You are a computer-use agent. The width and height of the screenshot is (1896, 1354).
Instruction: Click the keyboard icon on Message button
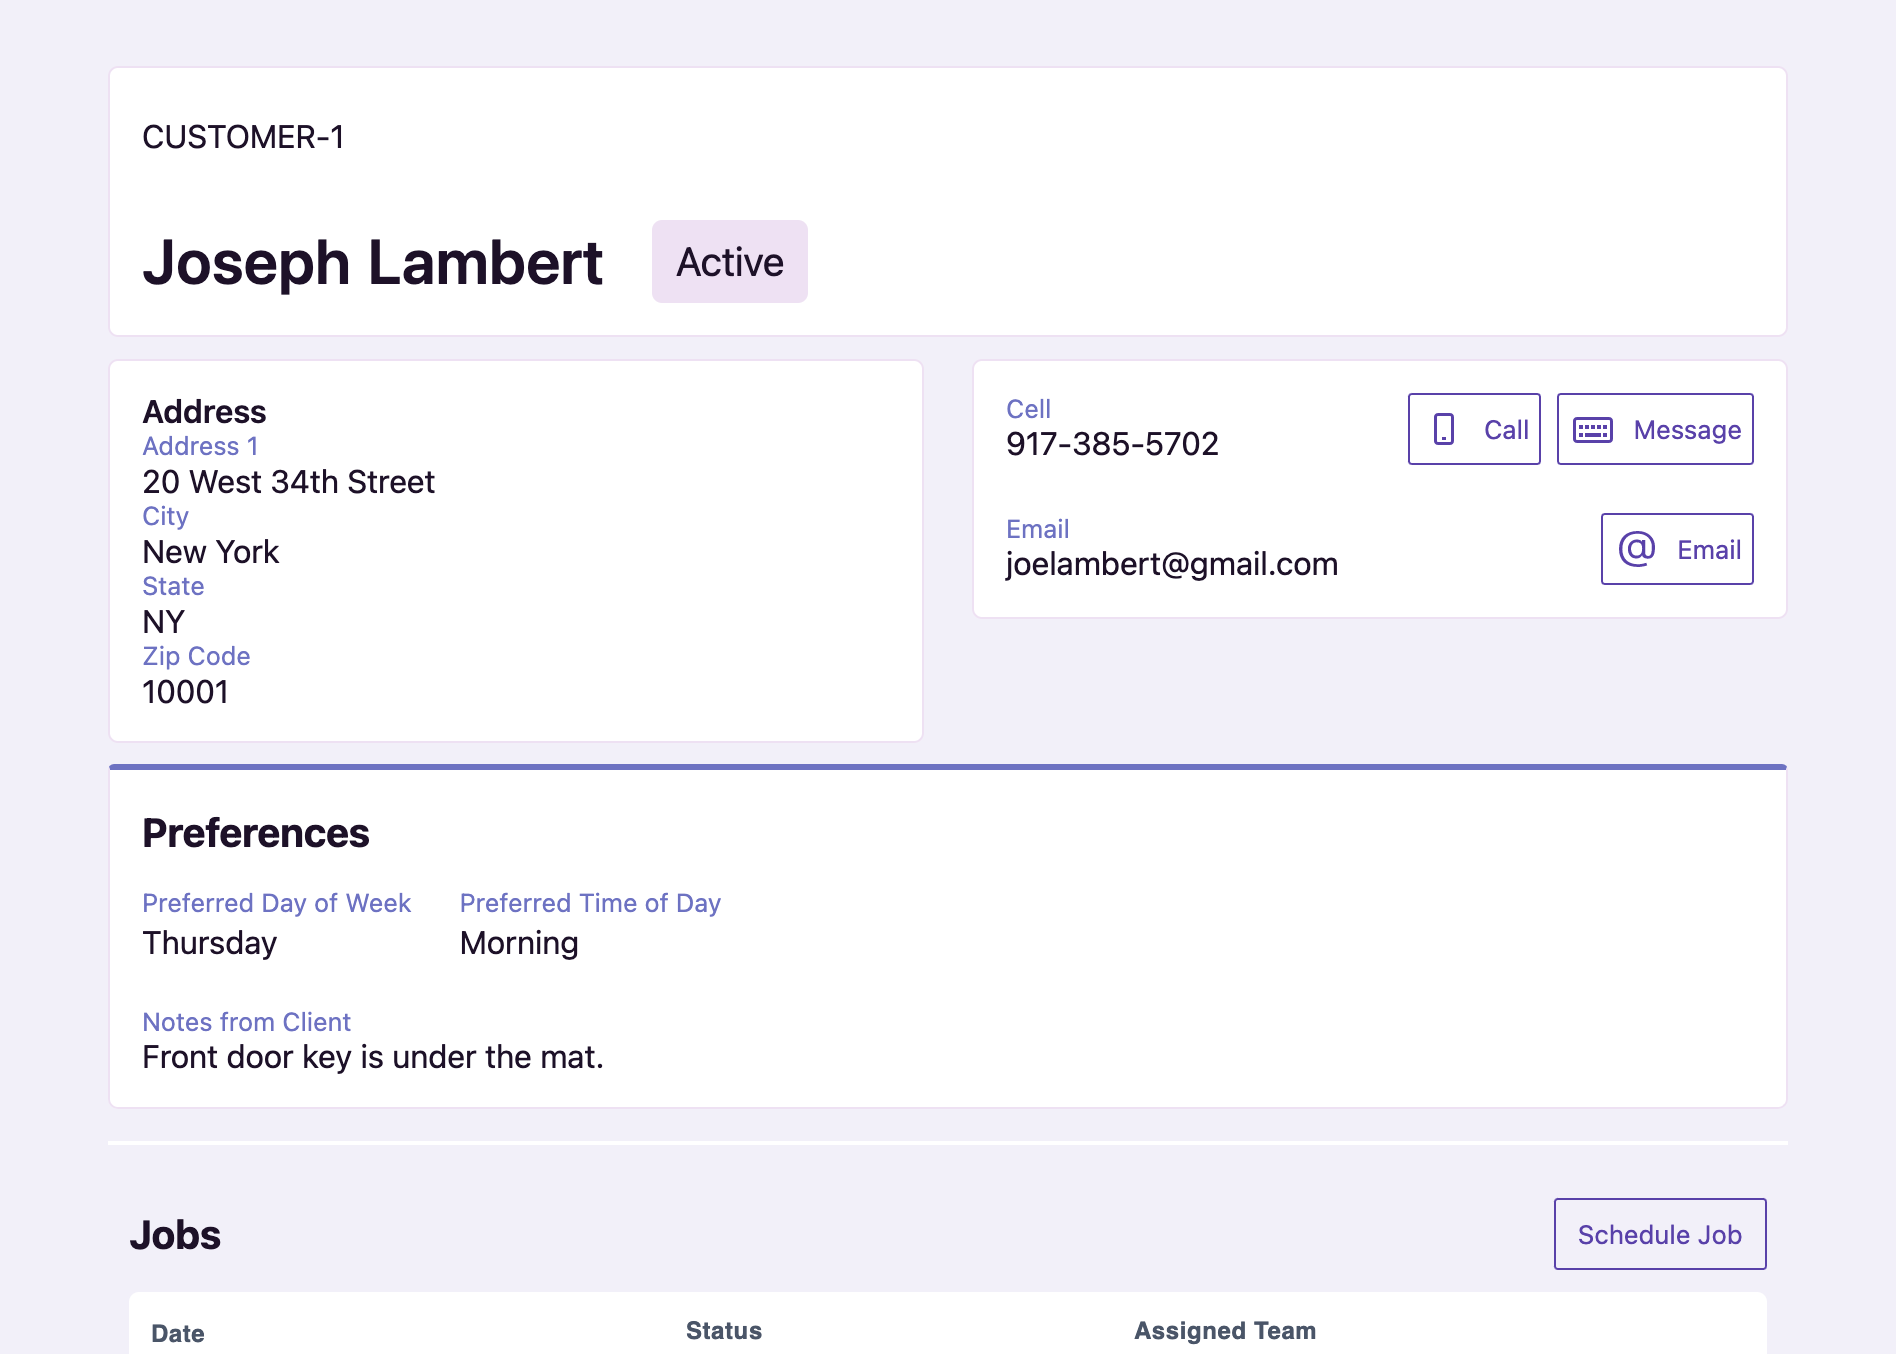pos(1592,430)
